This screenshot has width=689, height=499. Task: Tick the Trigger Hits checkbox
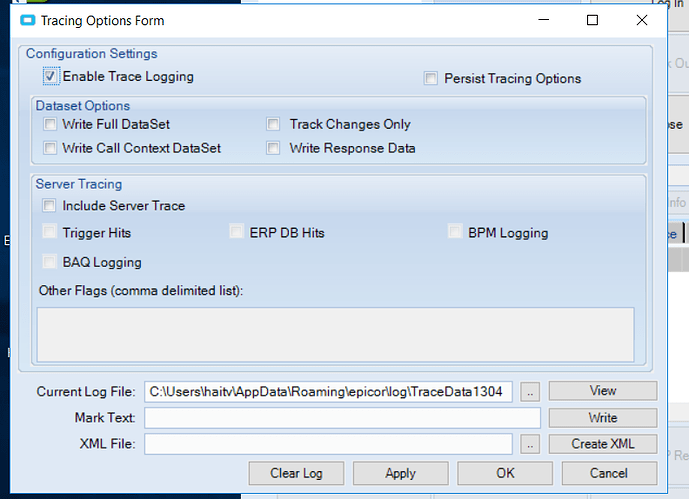(x=49, y=231)
